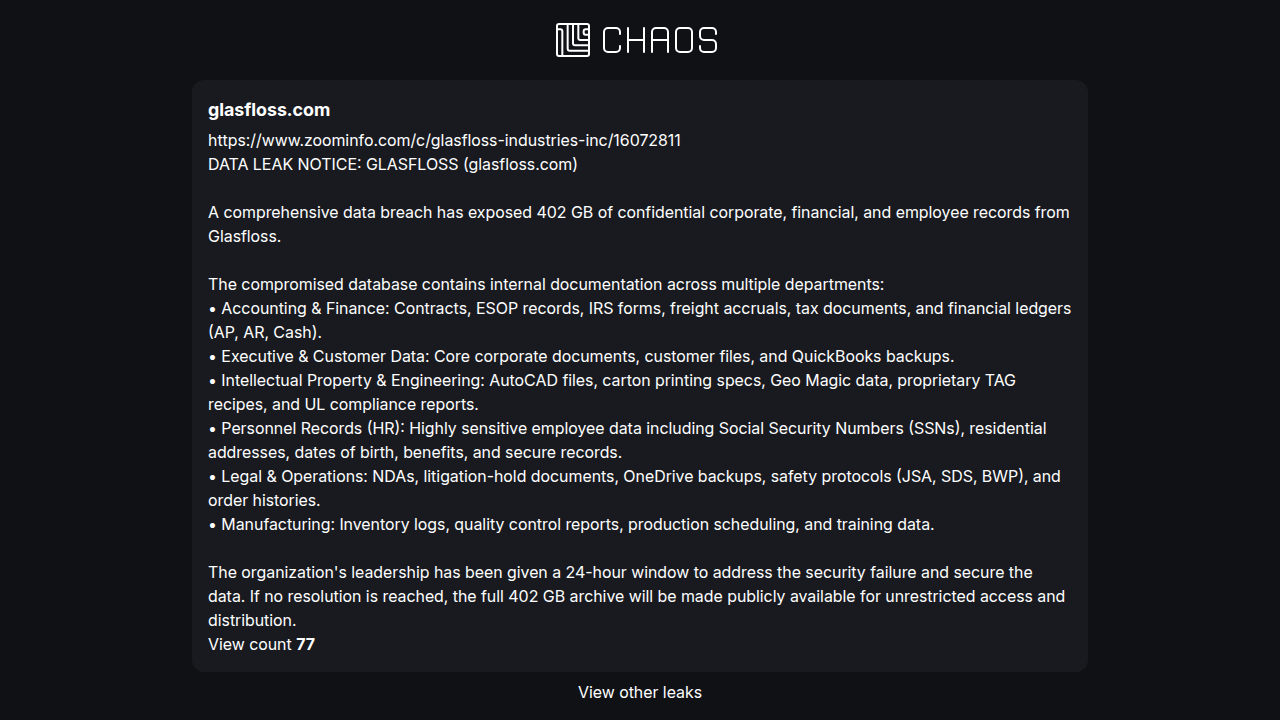Click the View count 77 number

pyautogui.click(x=305, y=644)
